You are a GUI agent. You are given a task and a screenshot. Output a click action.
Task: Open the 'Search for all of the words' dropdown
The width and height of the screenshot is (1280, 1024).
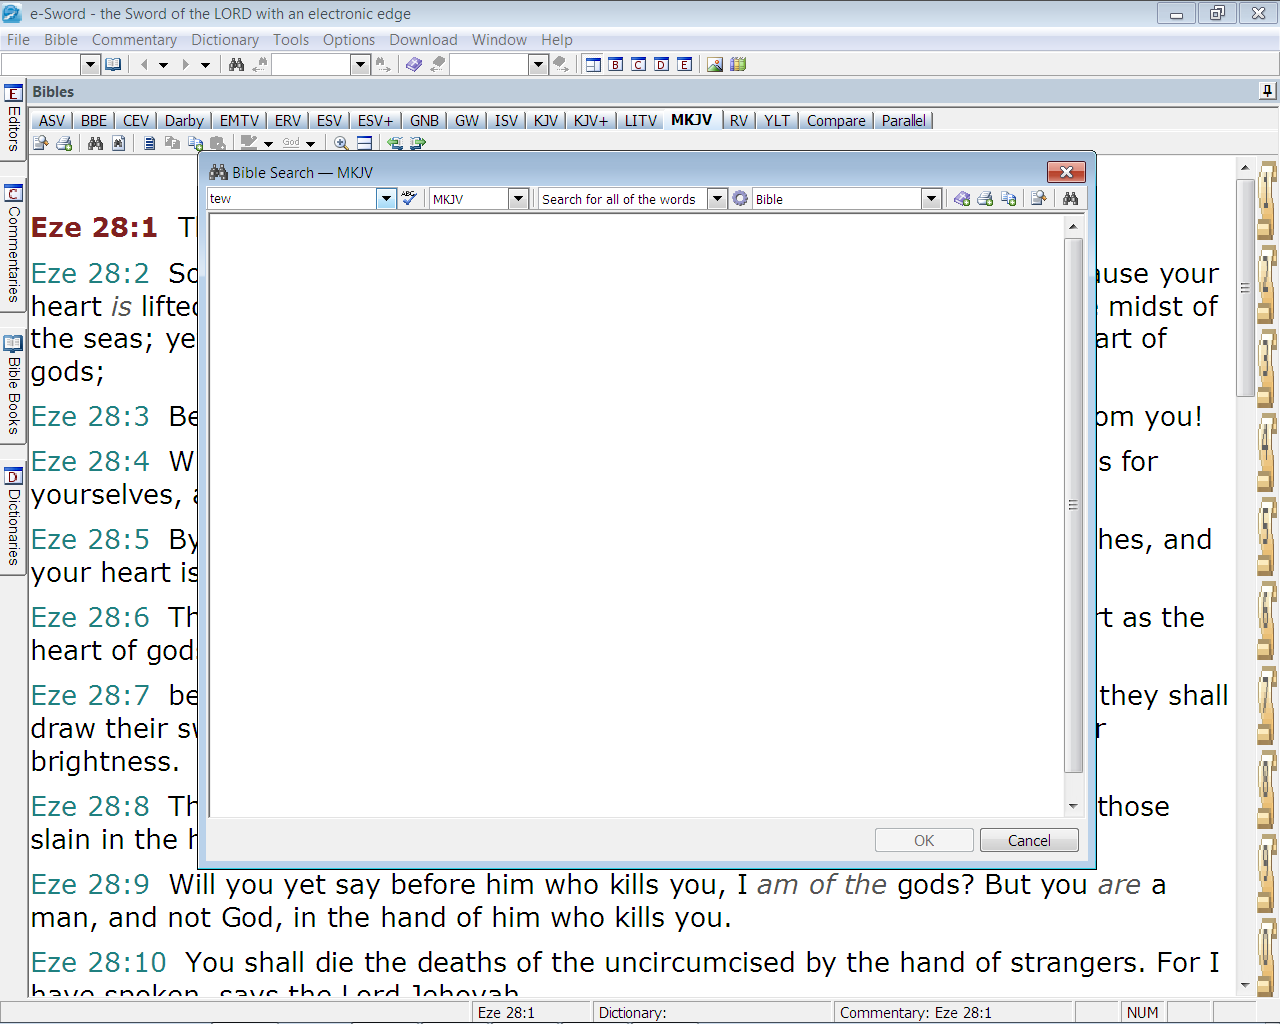tap(717, 198)
